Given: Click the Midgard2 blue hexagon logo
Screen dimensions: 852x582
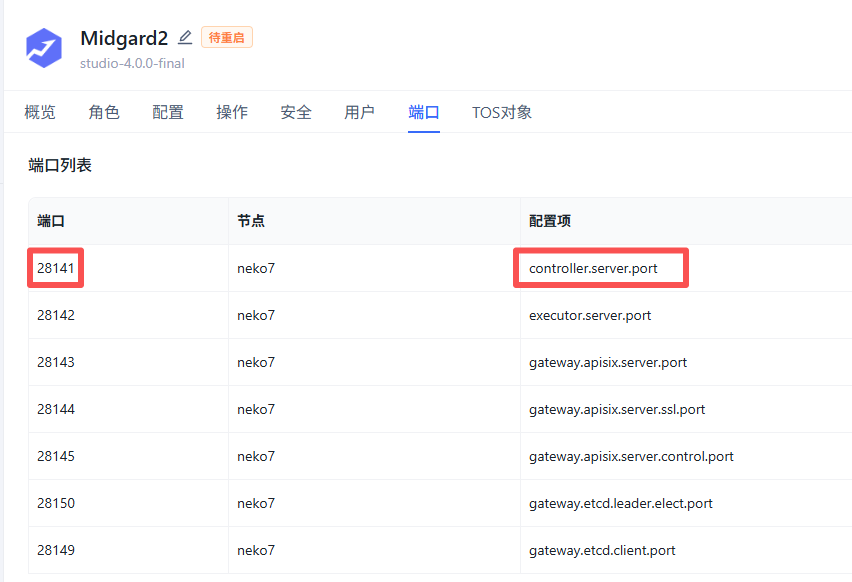Looking at the screenshot, I should [x=44, y=48].
